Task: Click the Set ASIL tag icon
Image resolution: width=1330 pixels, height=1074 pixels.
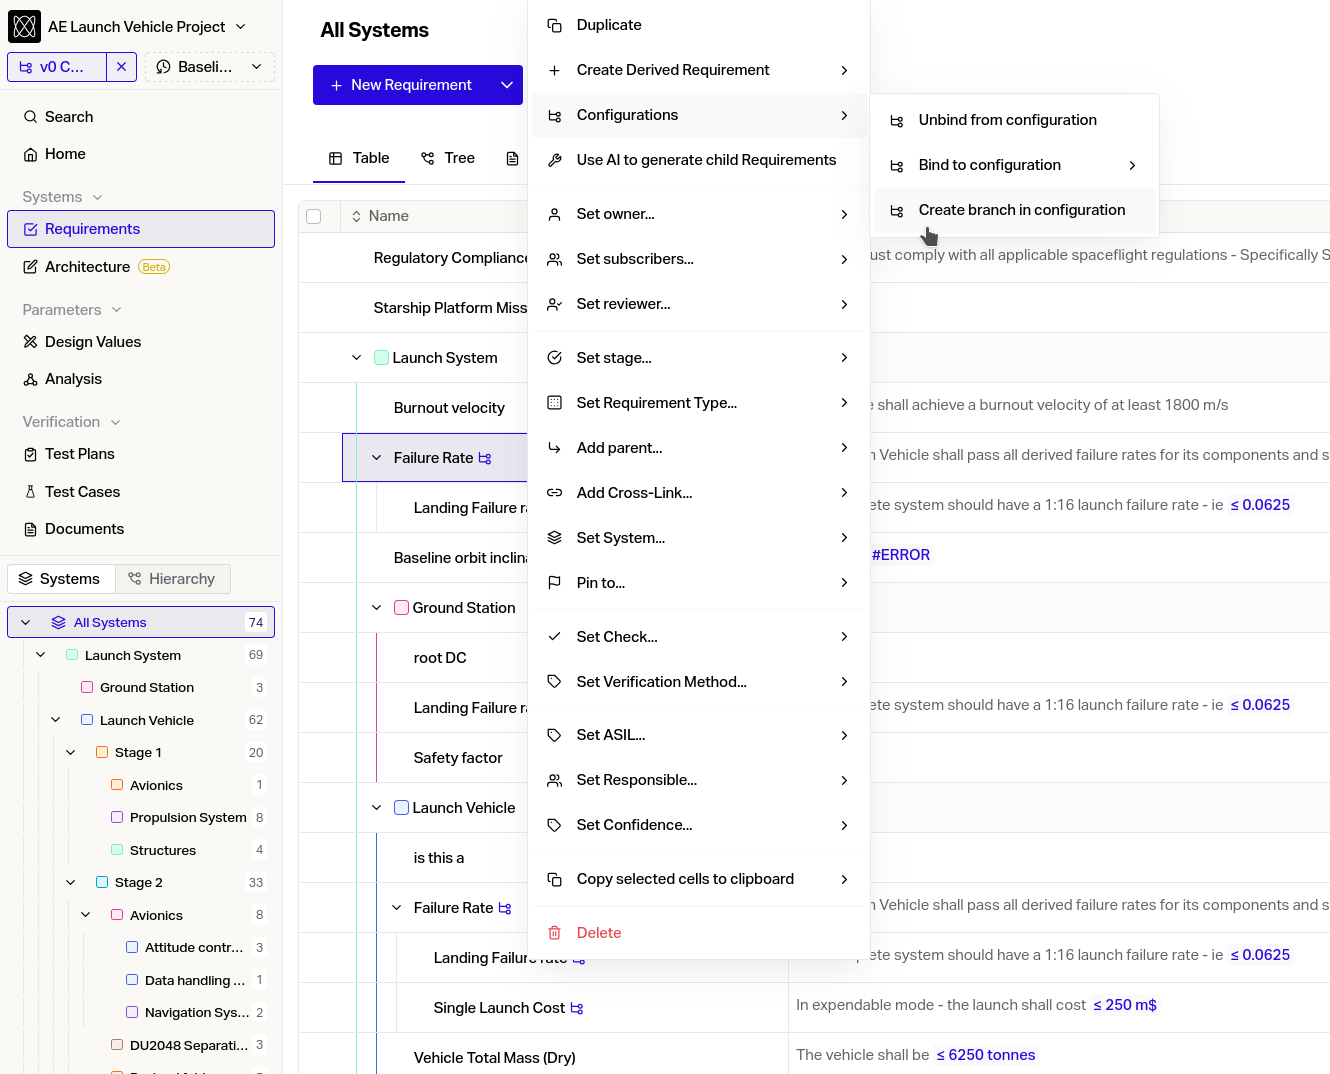Action: 555,735
